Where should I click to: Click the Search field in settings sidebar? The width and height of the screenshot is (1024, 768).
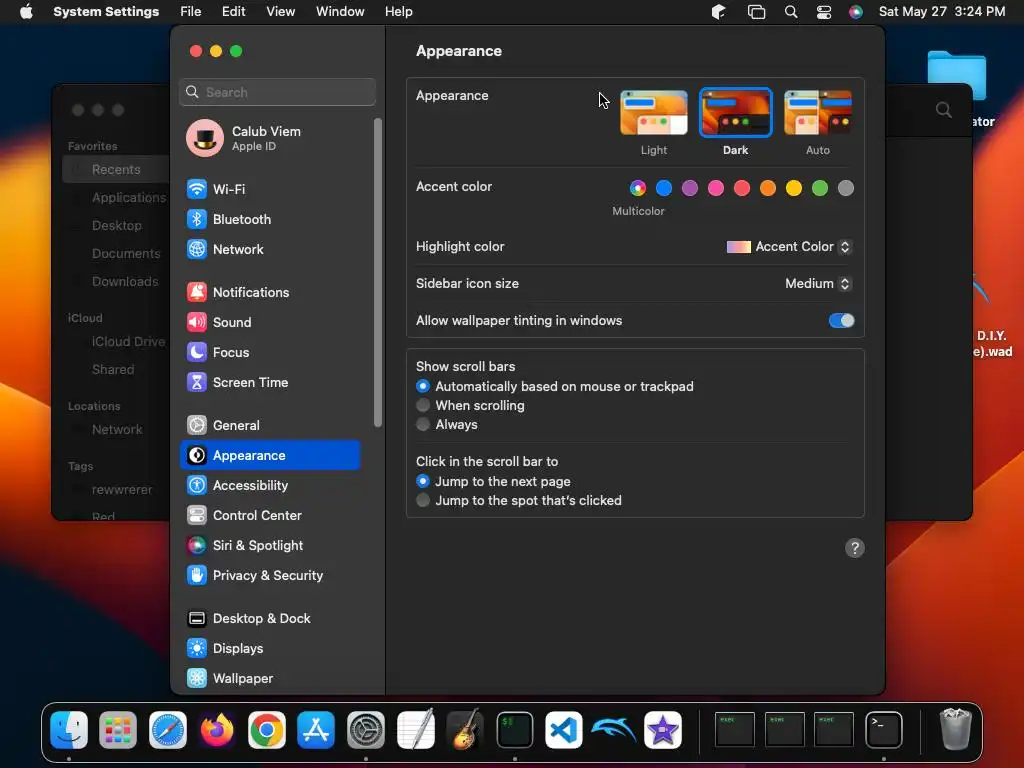coord(278,92)
